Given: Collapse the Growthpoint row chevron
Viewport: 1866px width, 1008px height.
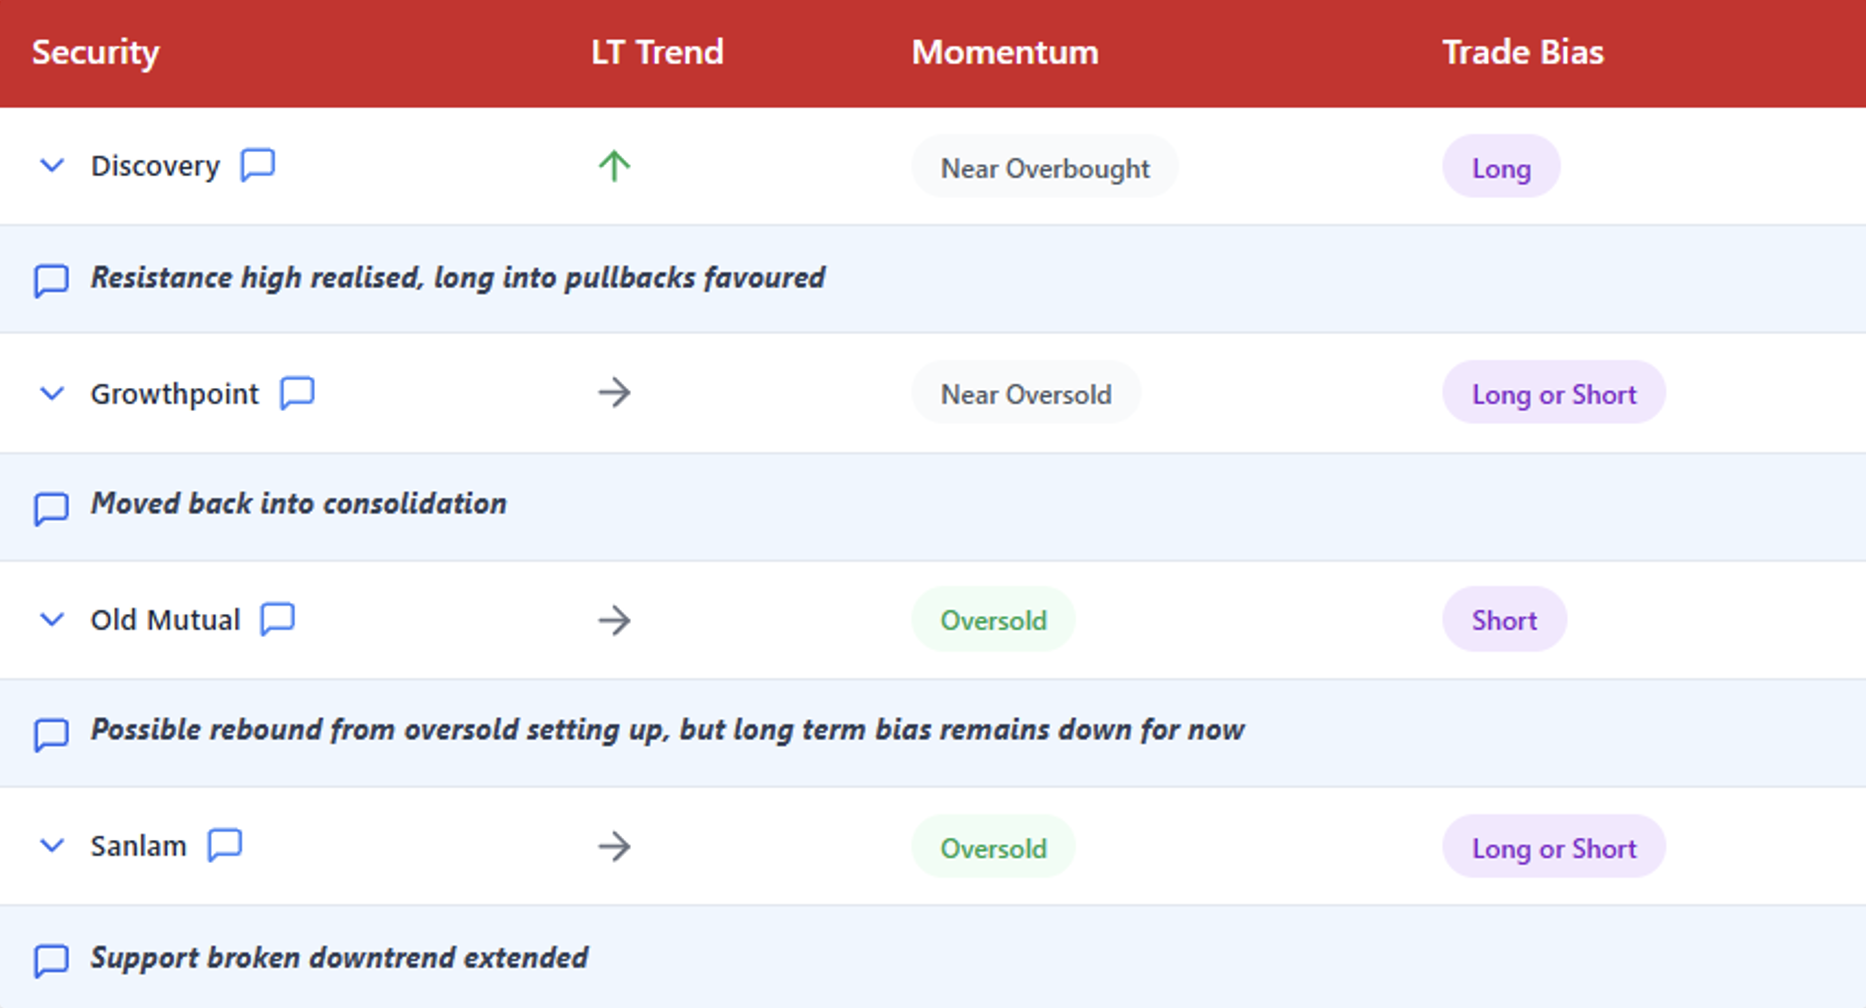Looking at the screenshot, I should tap(51, 394).
